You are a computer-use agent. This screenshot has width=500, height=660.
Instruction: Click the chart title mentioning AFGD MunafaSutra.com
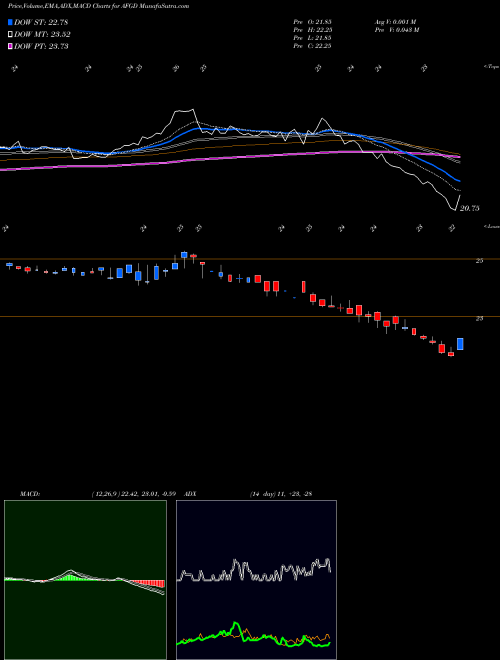[x=98, y=6]
